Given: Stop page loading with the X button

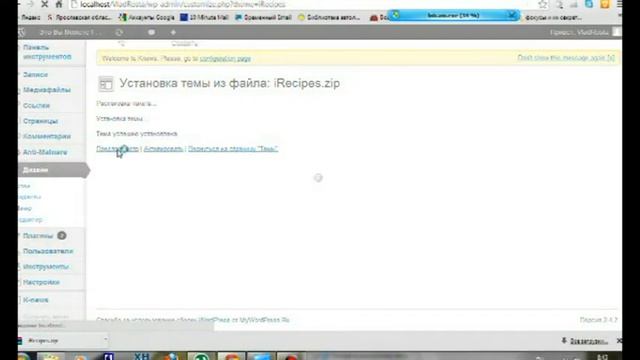Looking at the screenshot, I should pos(44,4).
